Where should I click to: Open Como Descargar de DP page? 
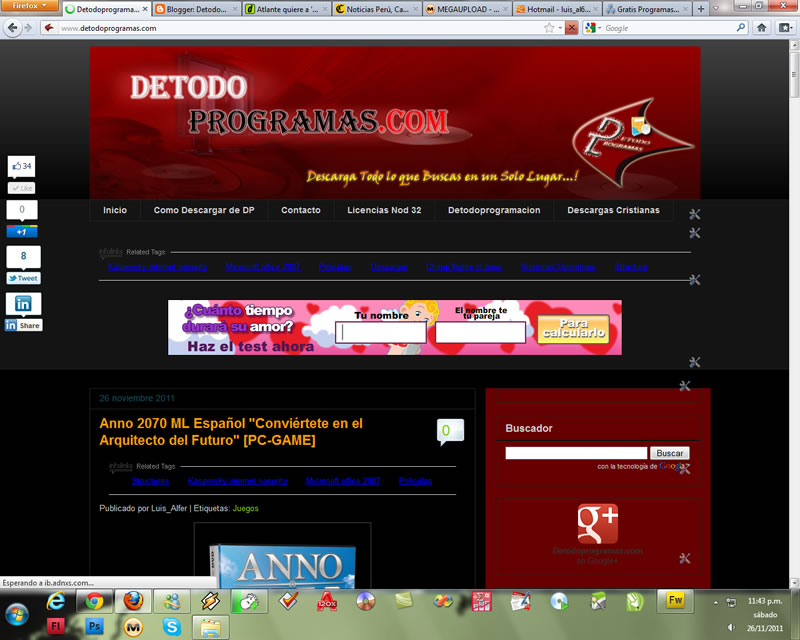[204, 210]
